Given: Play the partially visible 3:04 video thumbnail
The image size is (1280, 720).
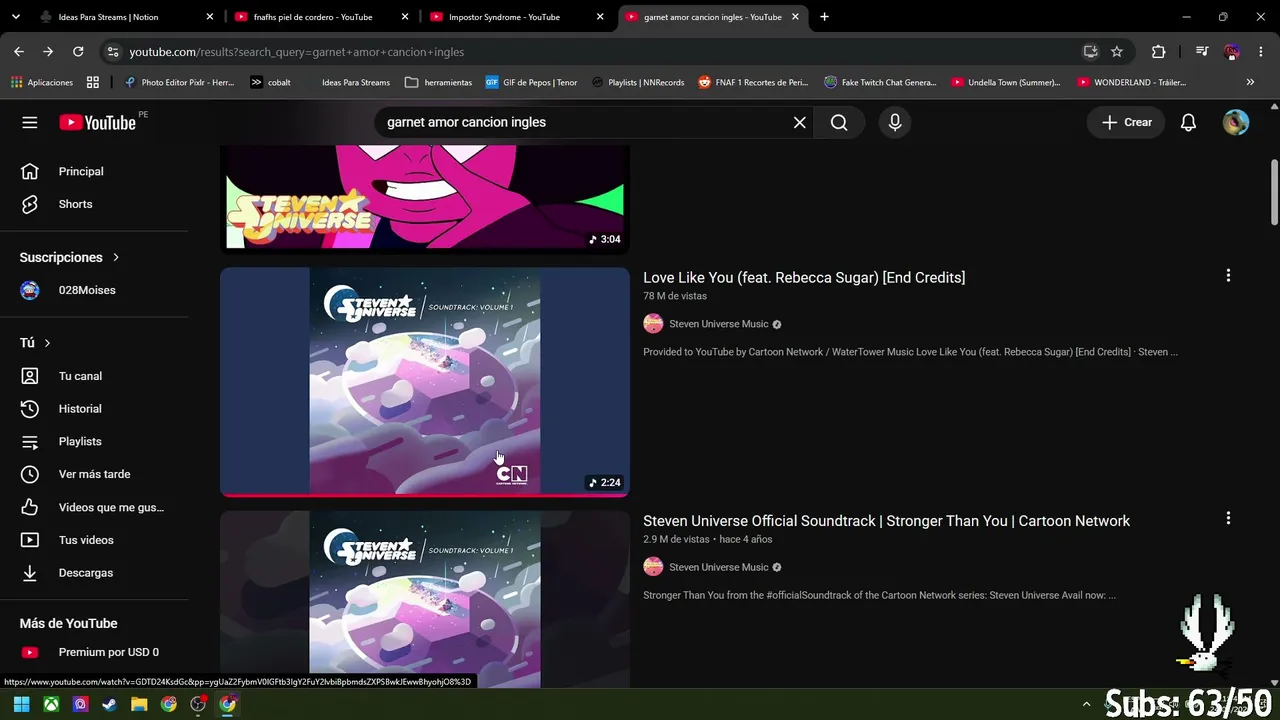Looking at the screenshot, I should point(425,197).
